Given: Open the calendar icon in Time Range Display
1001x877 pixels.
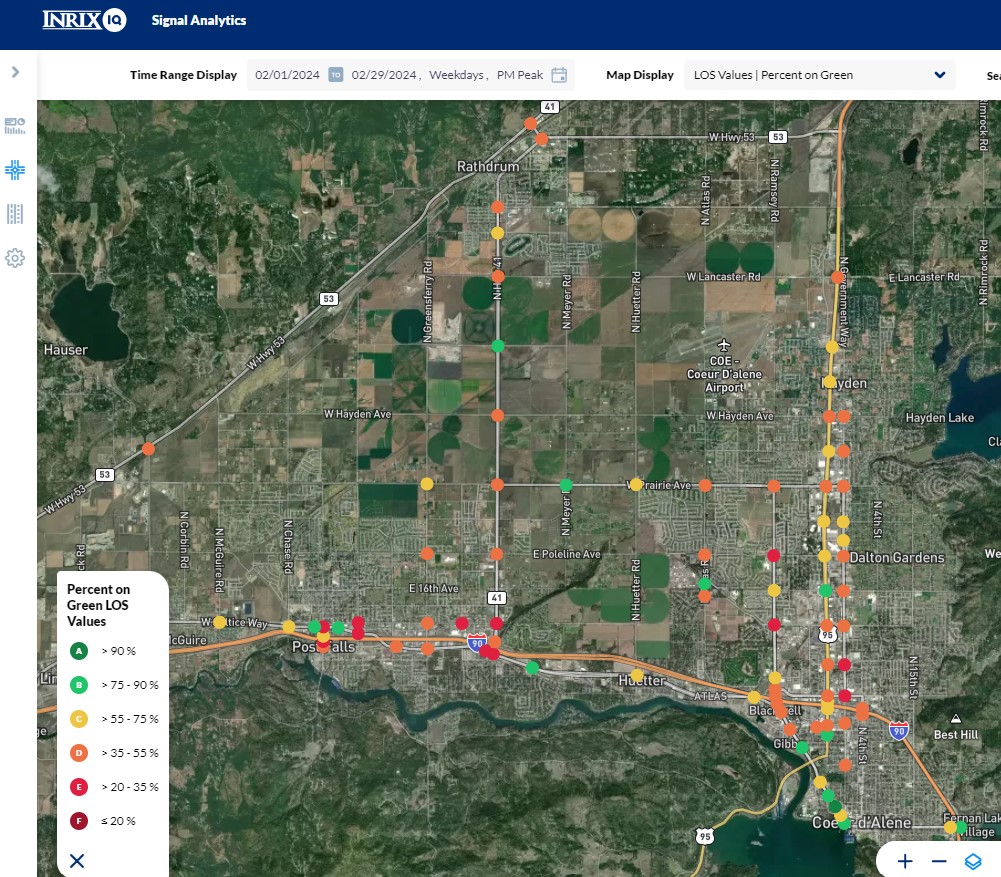Looking at the screenshot, I should click(559, 75).
